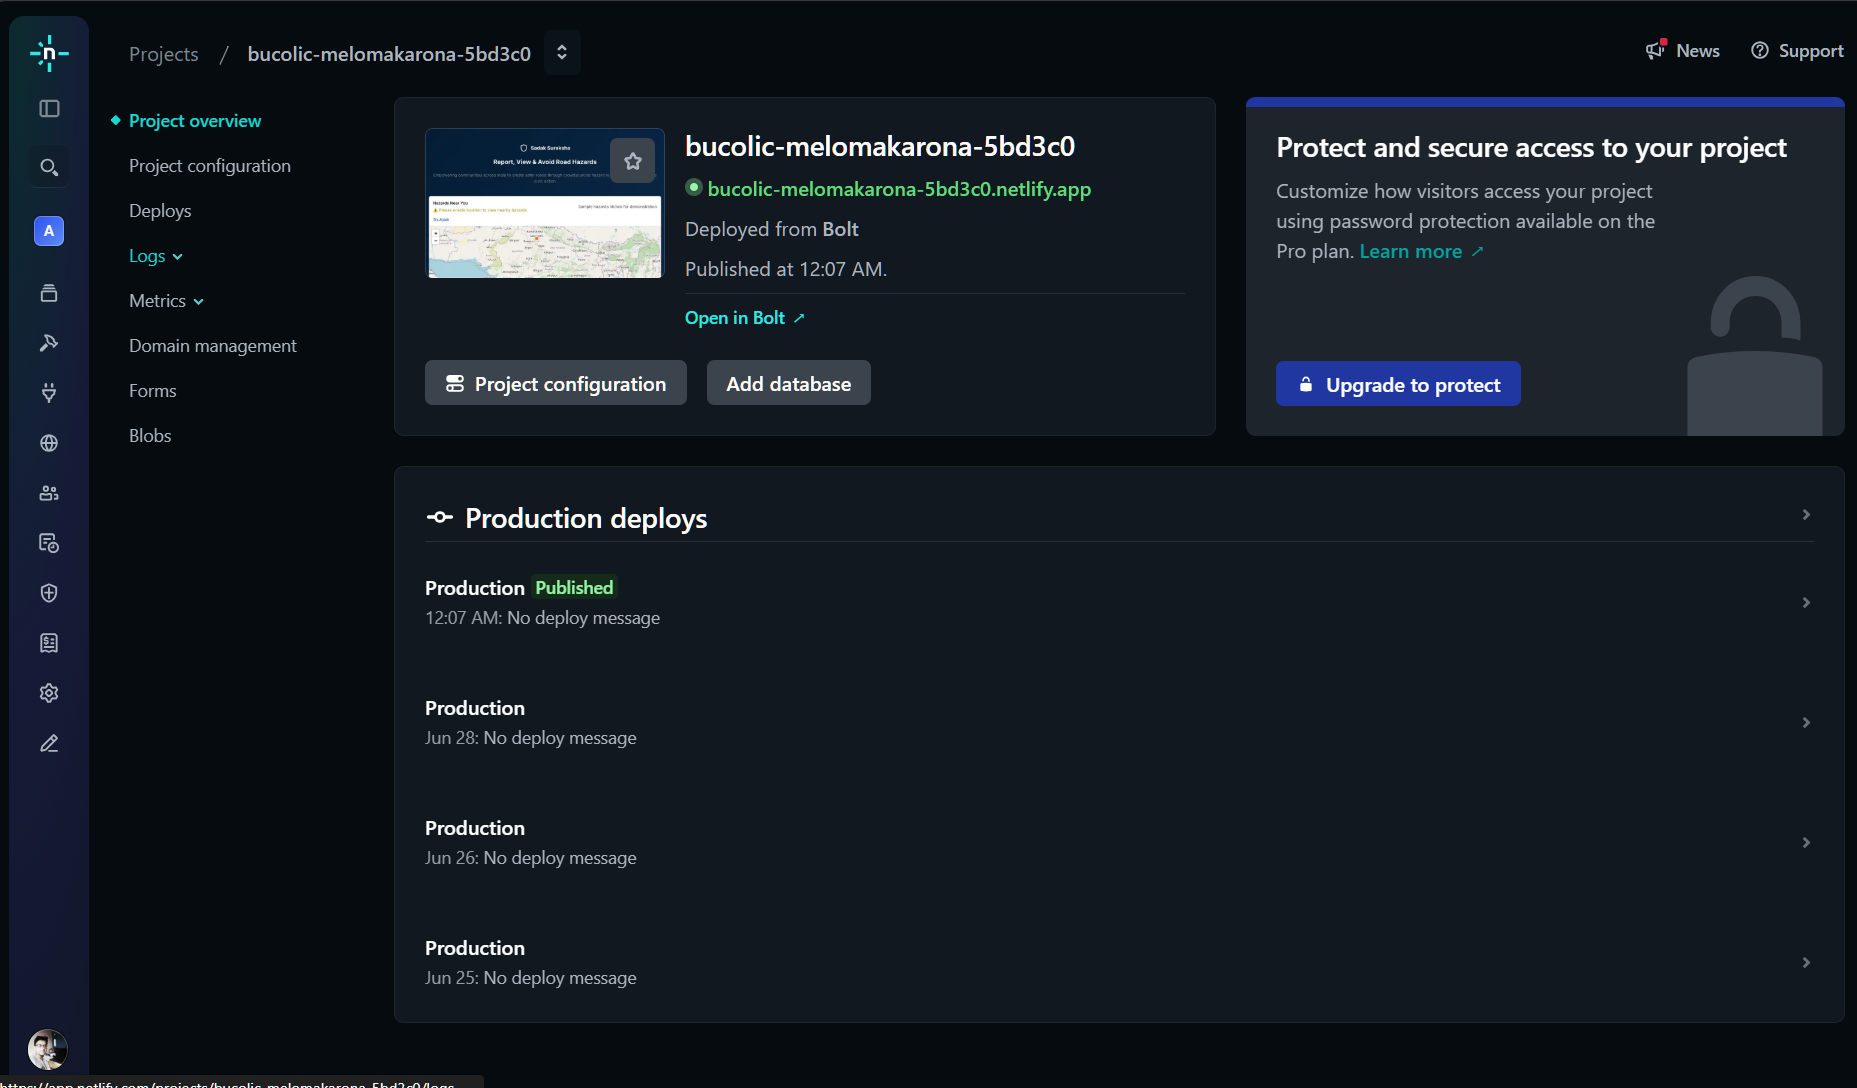Click the plug extensions icon in sidebar
The image size is (1857, 1088).
point(49,393)
